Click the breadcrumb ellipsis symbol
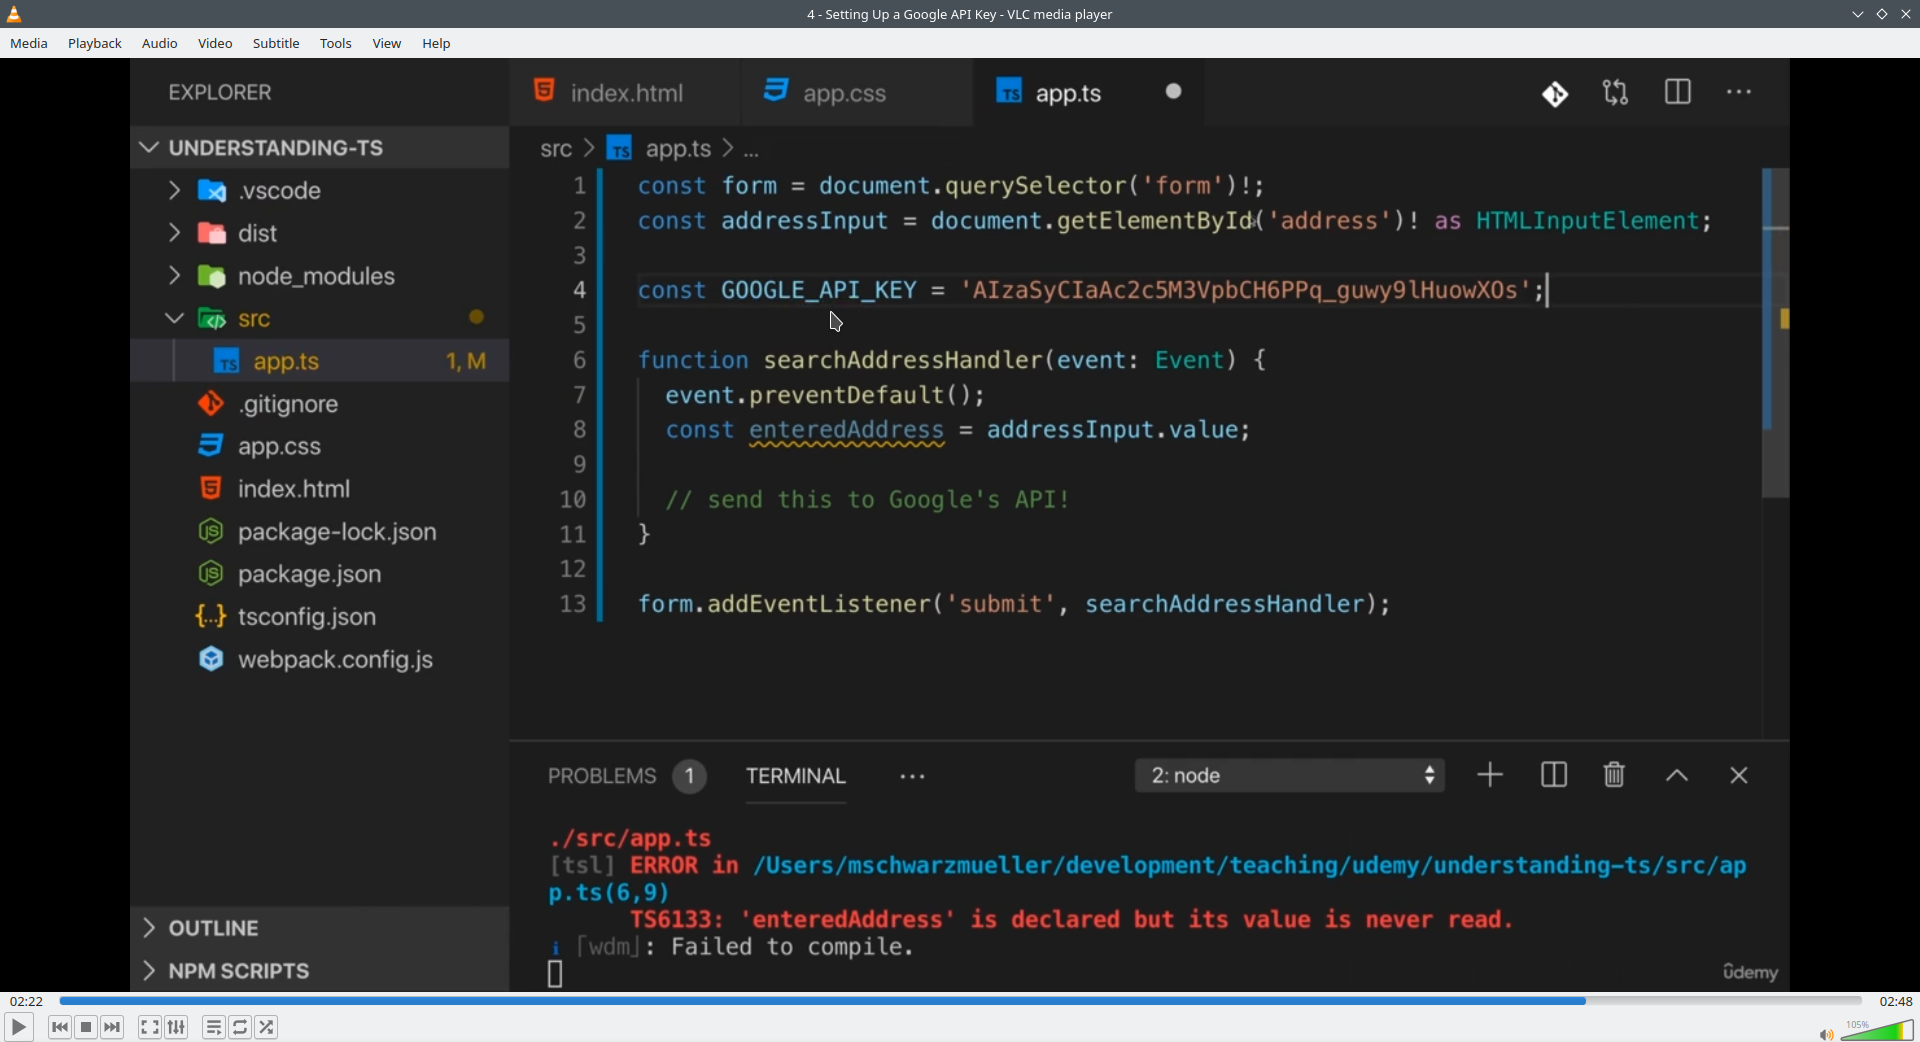1920x1042 pixels. (752, 151)
